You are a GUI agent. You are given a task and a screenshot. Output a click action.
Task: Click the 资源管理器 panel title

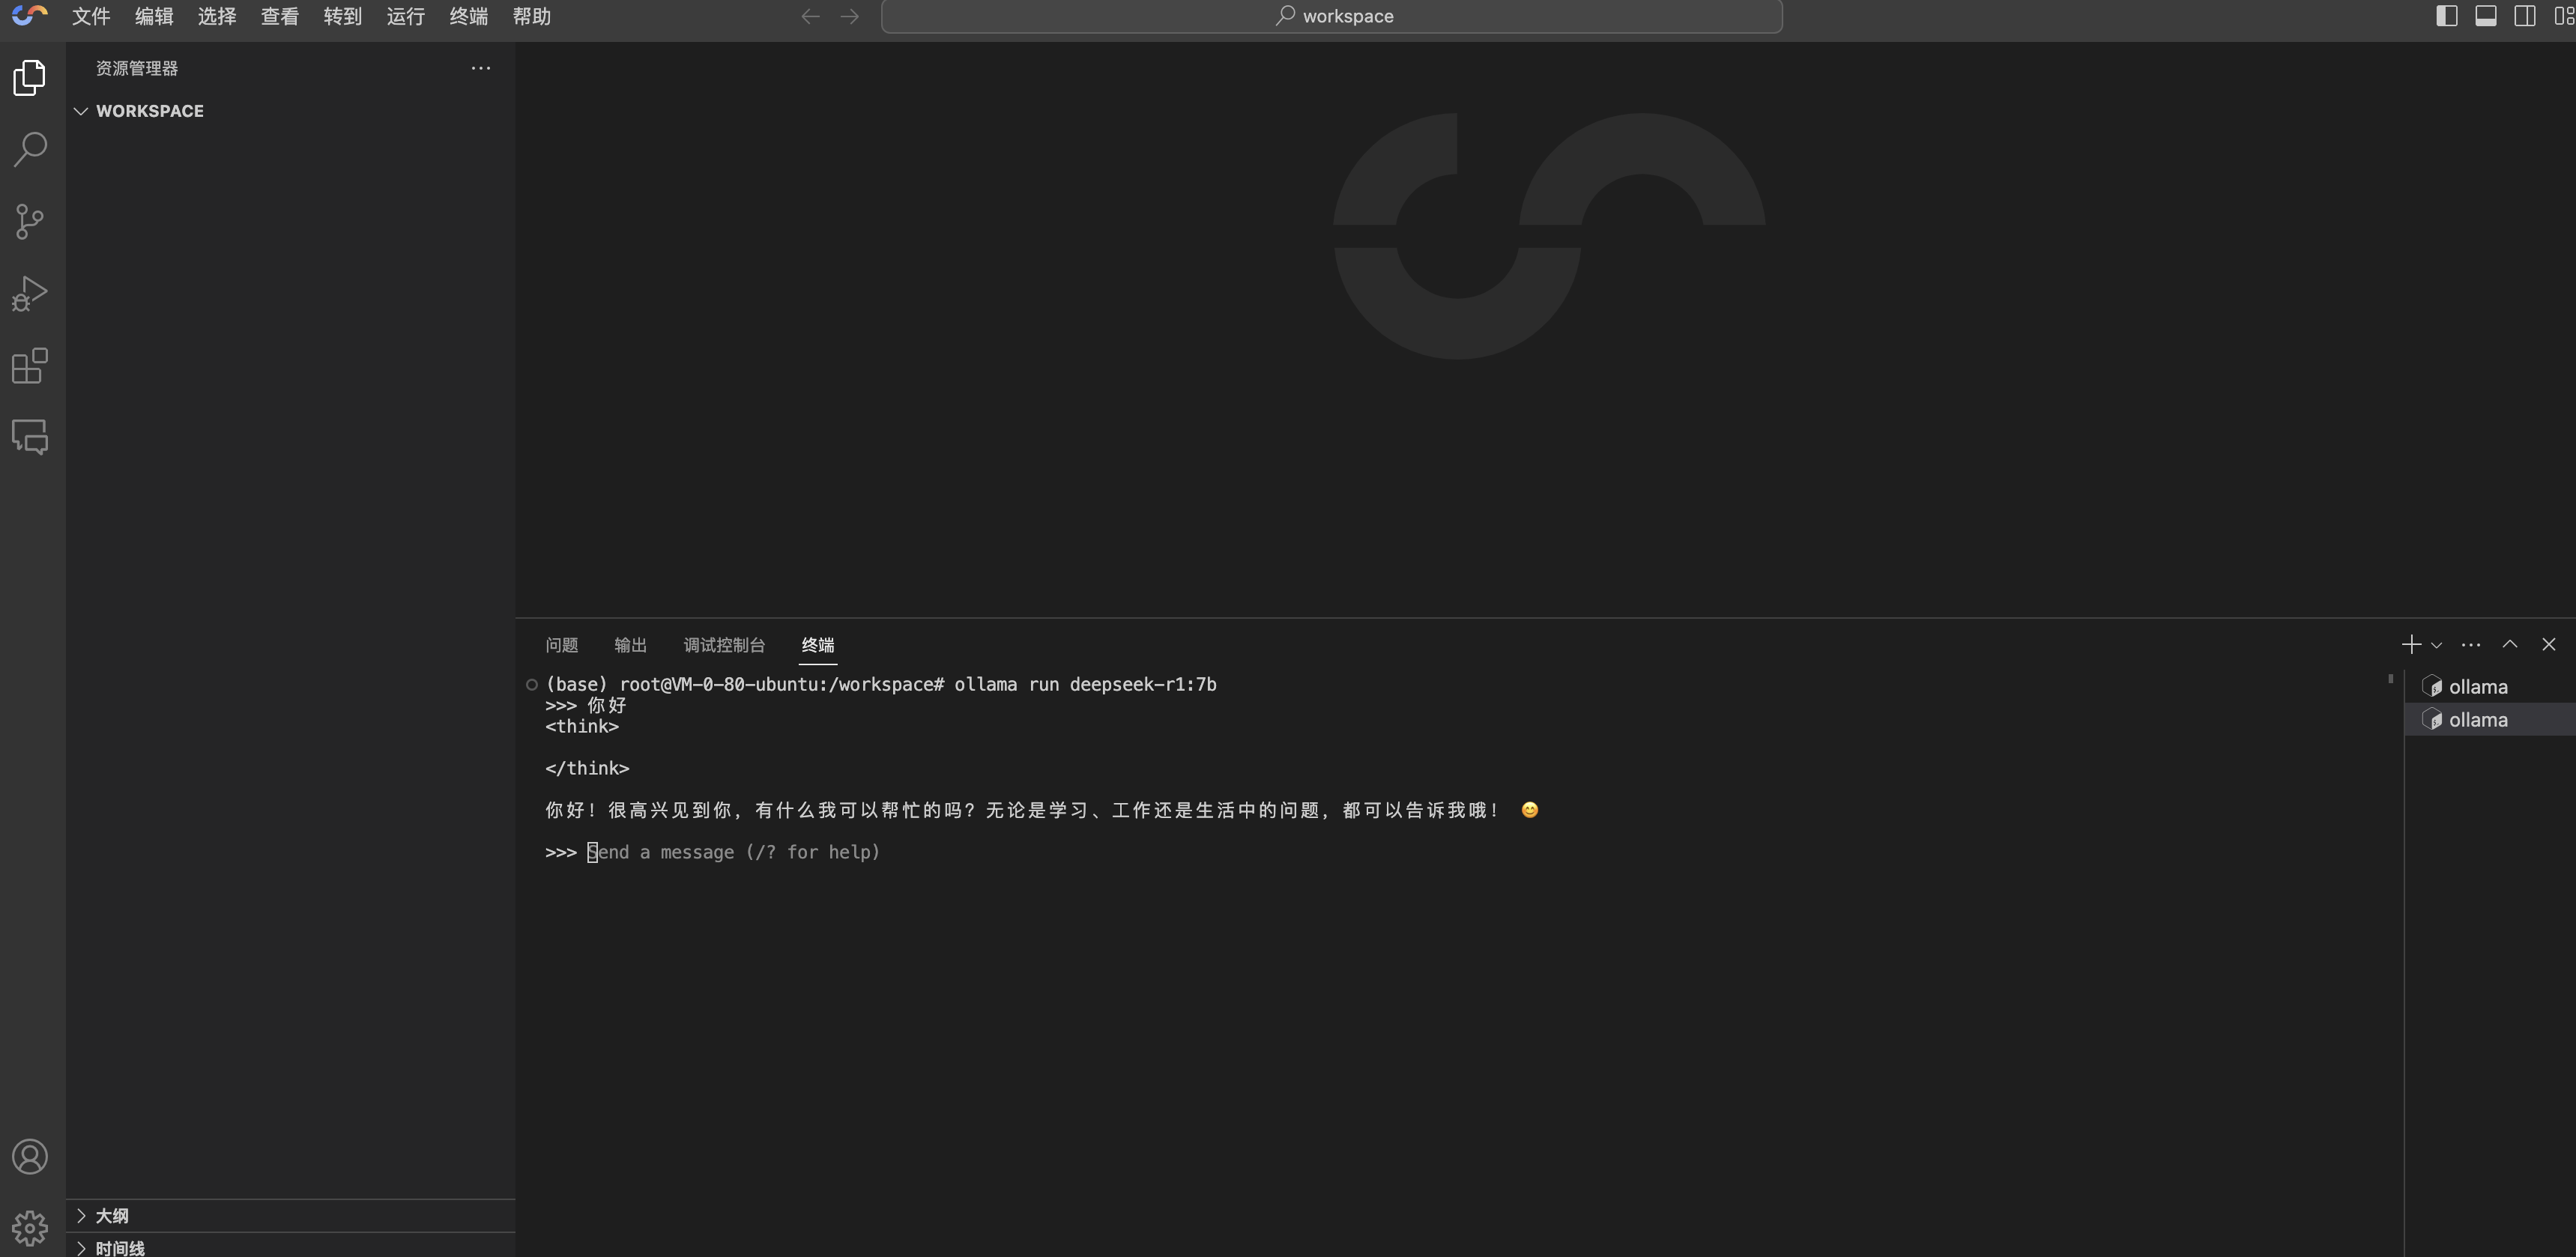[x=137, y=68]
